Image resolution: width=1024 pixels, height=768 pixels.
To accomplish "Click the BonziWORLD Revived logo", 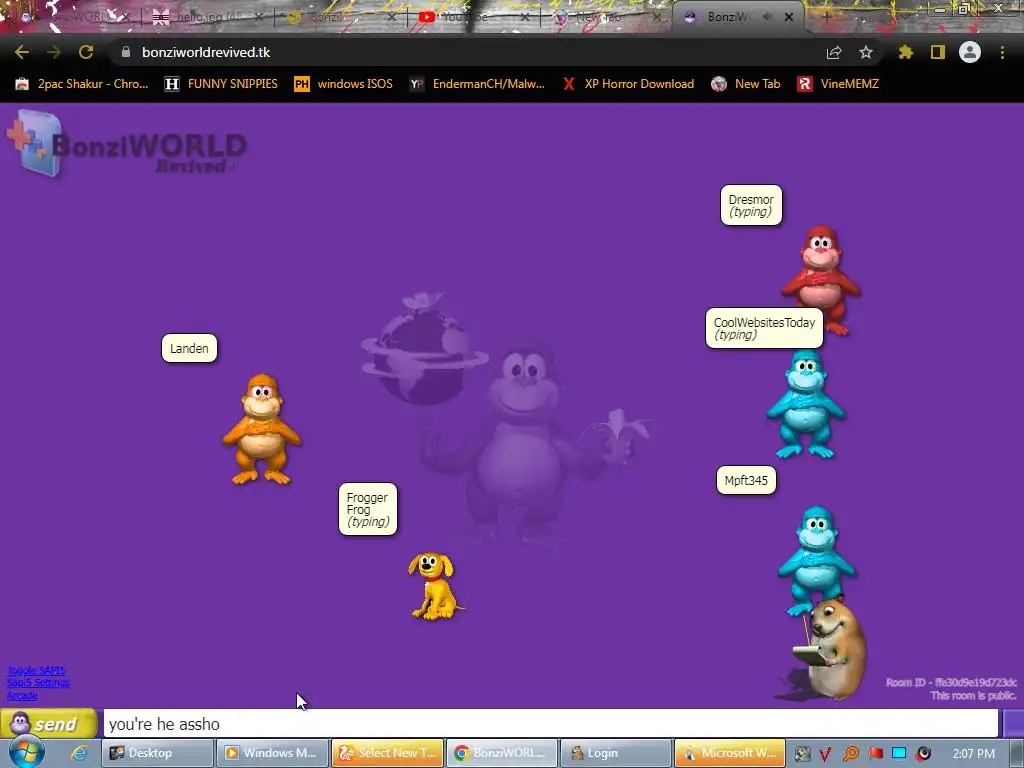I will pos(127,144).
